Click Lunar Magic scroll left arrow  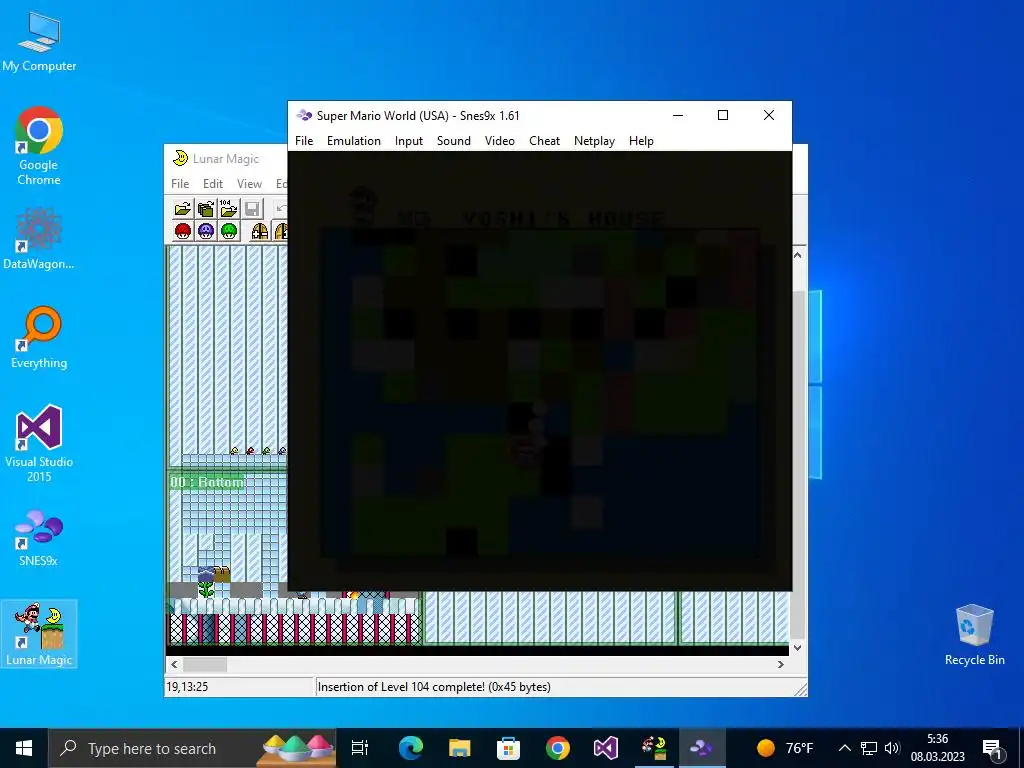(x=174, y=664)
